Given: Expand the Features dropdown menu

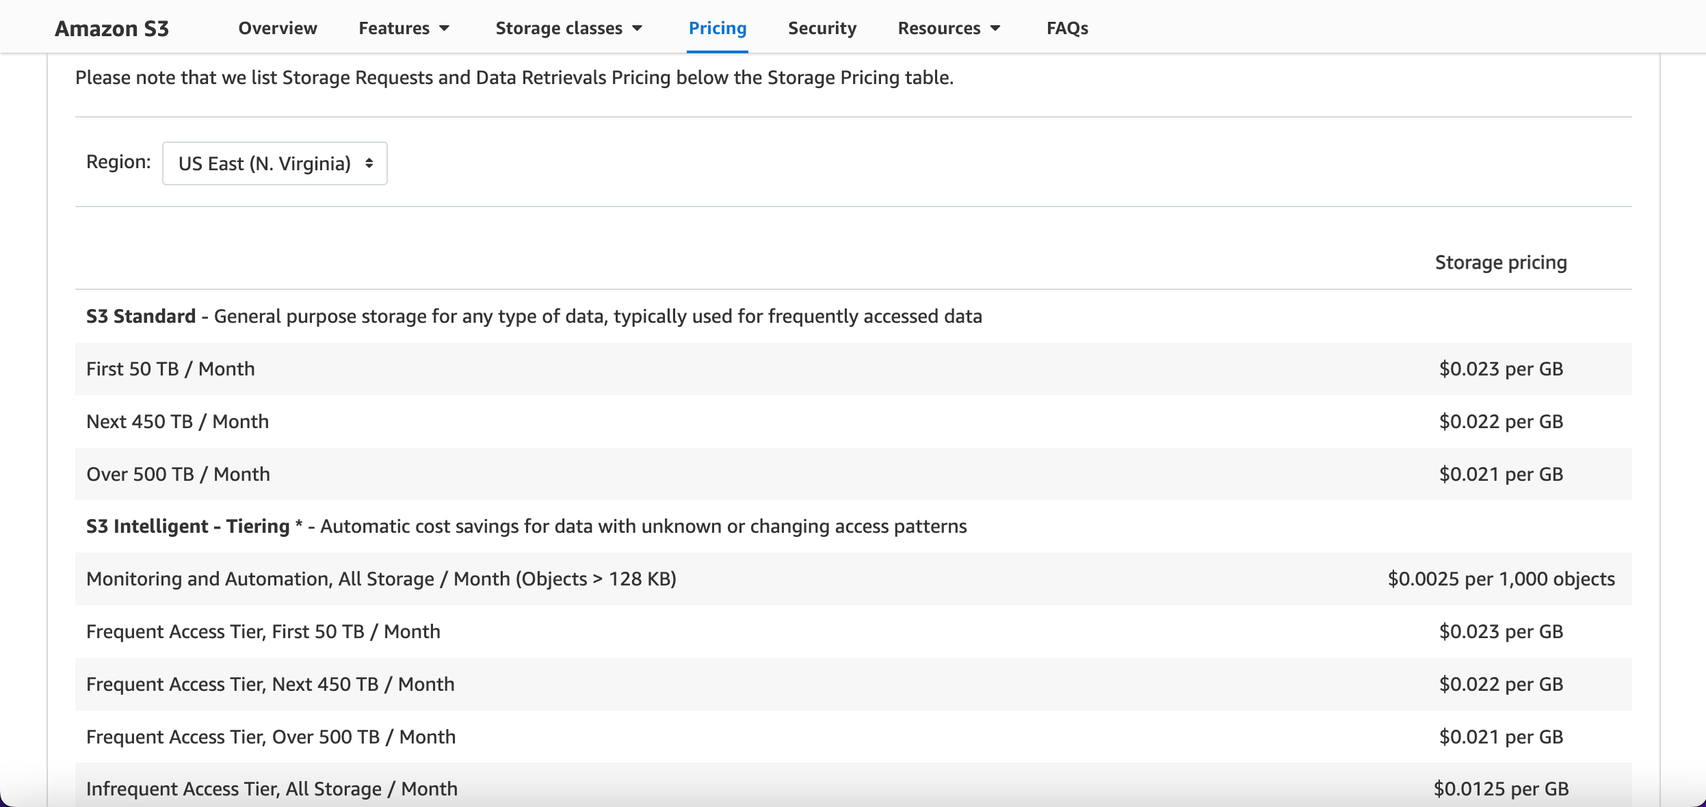Looking at the screenshot, I should pos(404,28).
